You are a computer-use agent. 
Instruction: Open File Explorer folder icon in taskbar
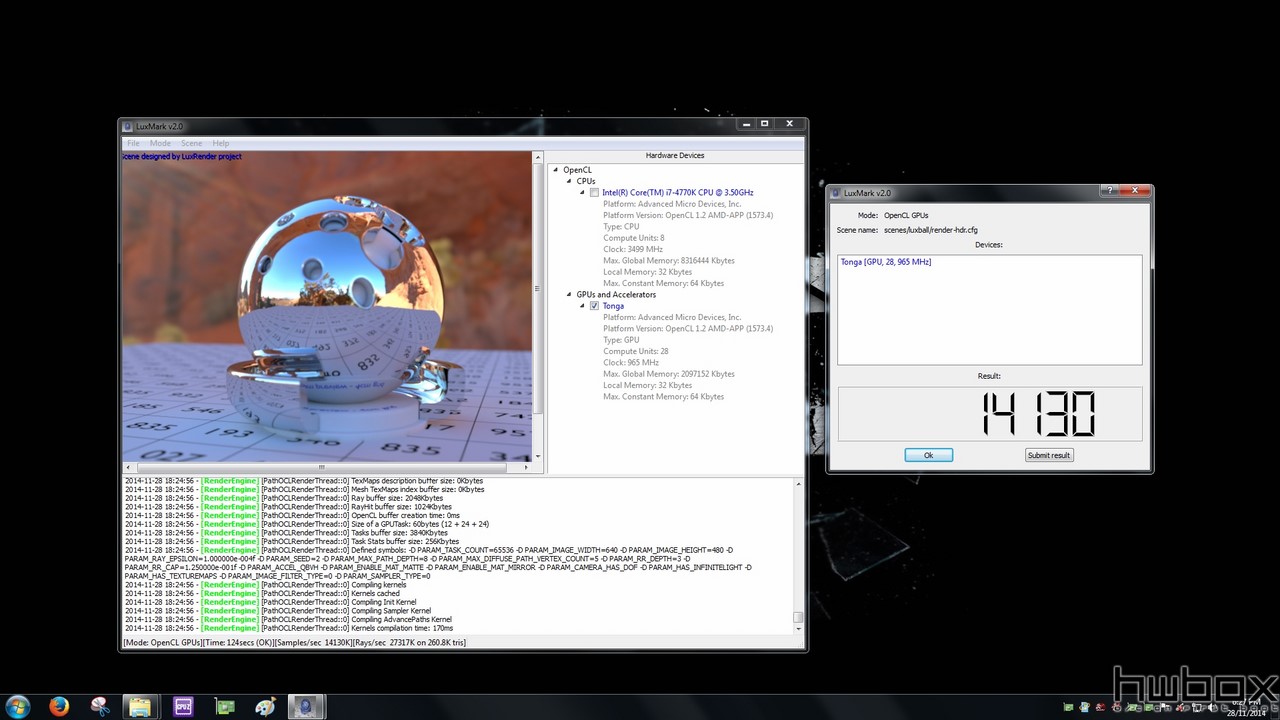141,706
